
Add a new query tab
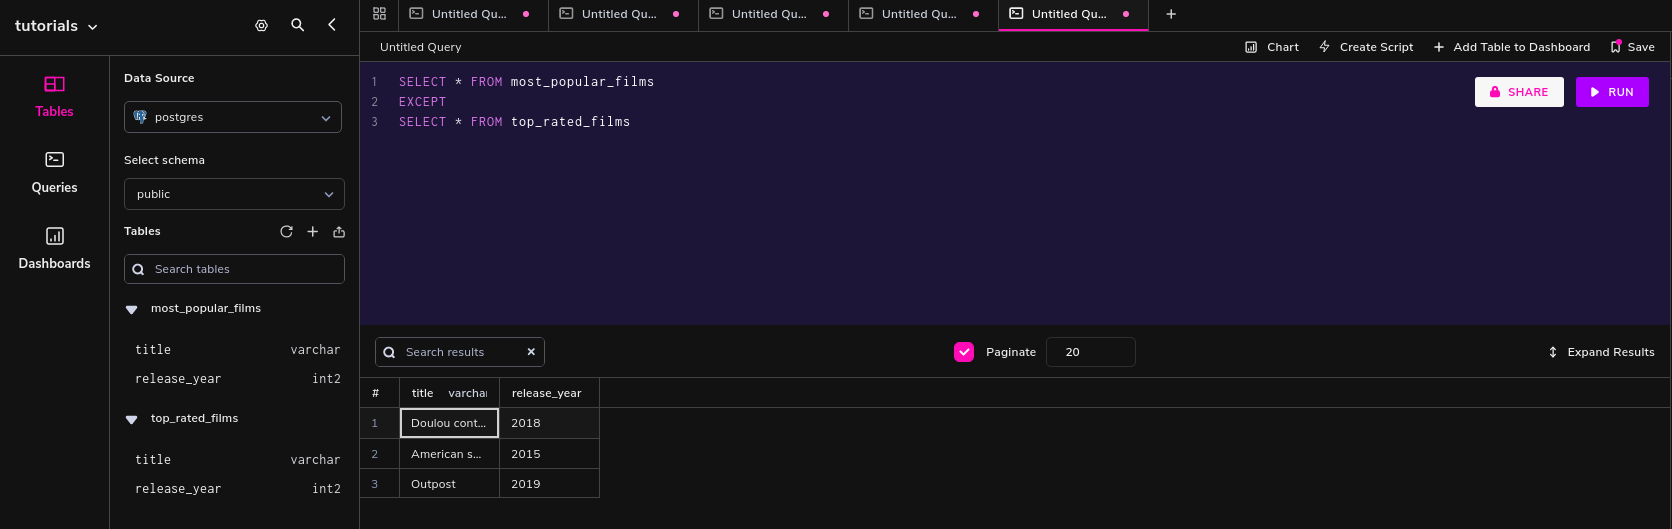click(1171, 14)
